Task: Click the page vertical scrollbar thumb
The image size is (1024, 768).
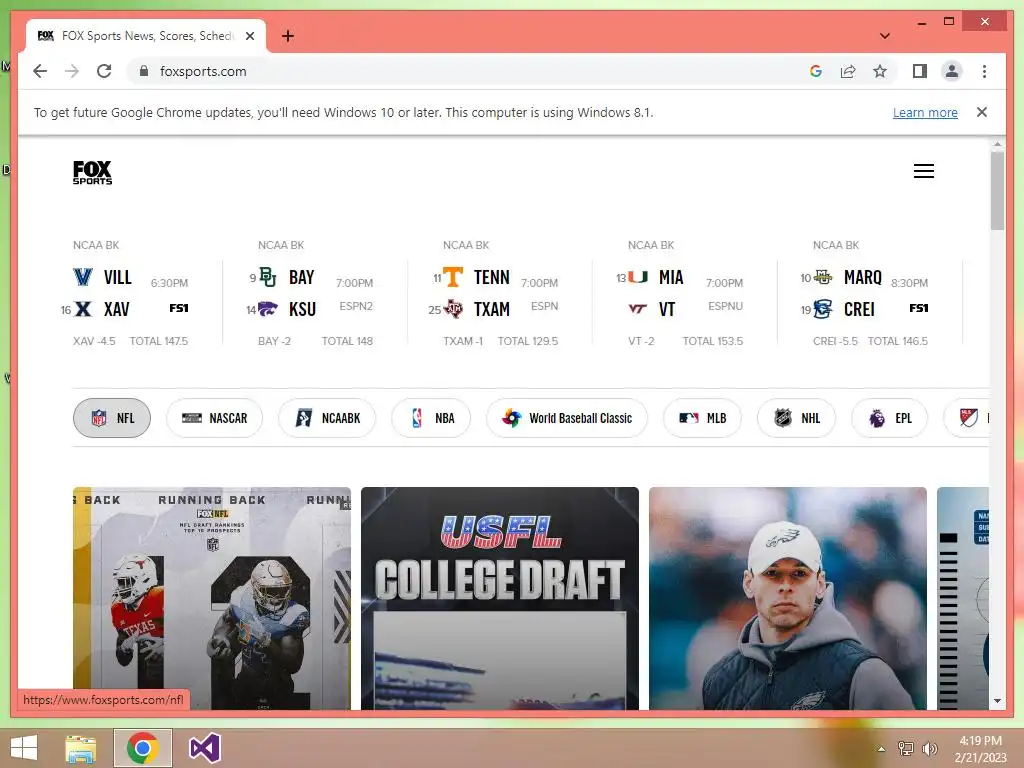Action: [997, 191]
